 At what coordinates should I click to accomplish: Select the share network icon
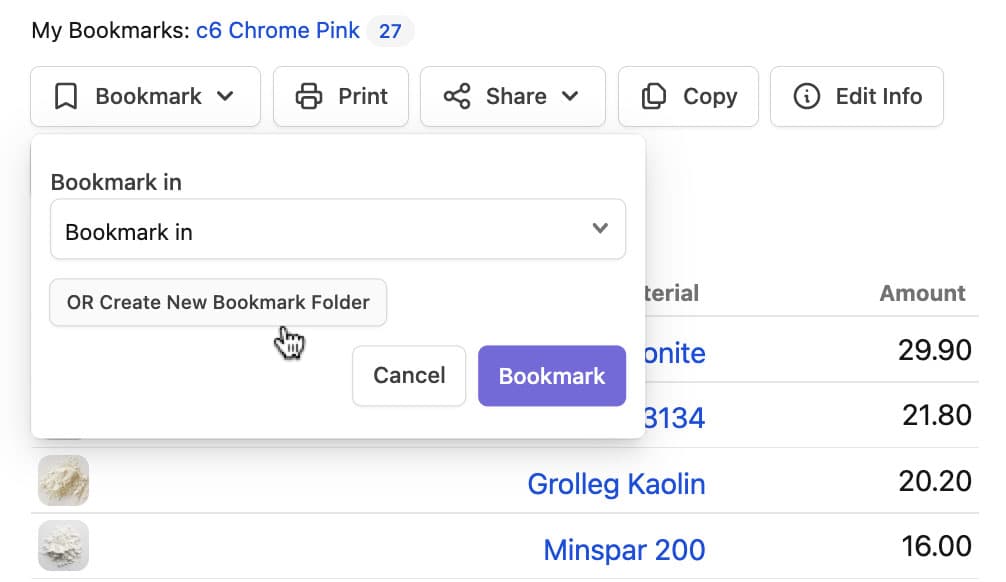459,96
